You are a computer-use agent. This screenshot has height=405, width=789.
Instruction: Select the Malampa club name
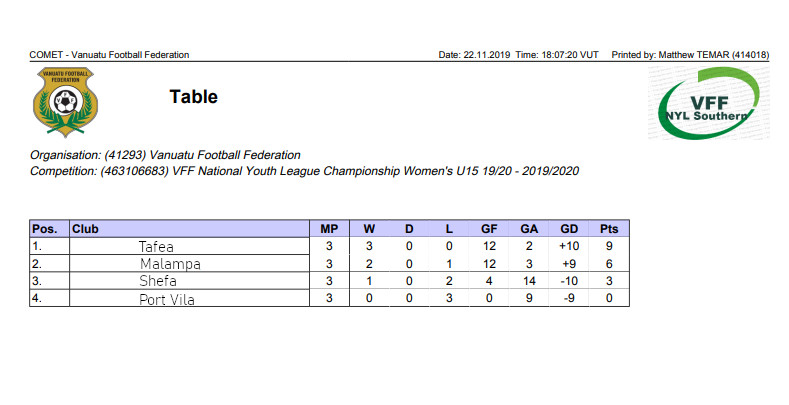170,264
